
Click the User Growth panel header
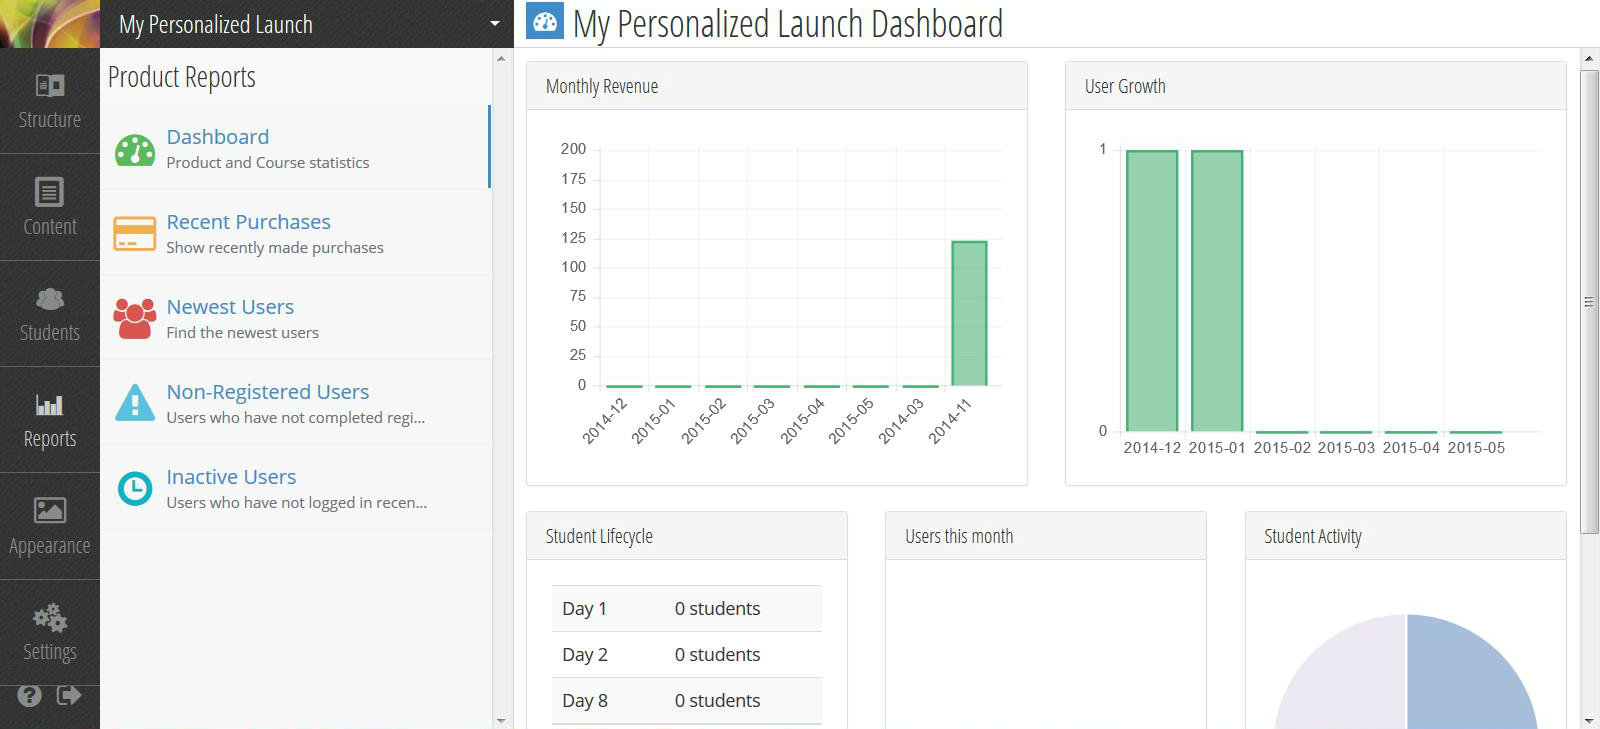point(1316,86)
